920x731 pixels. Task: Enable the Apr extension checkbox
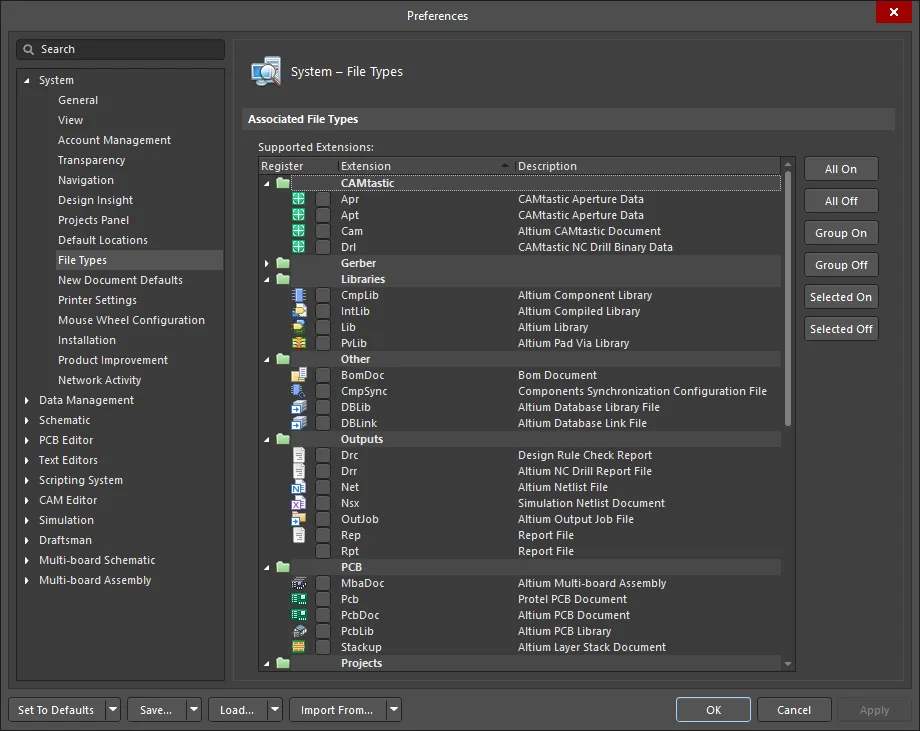coord(323,199)
